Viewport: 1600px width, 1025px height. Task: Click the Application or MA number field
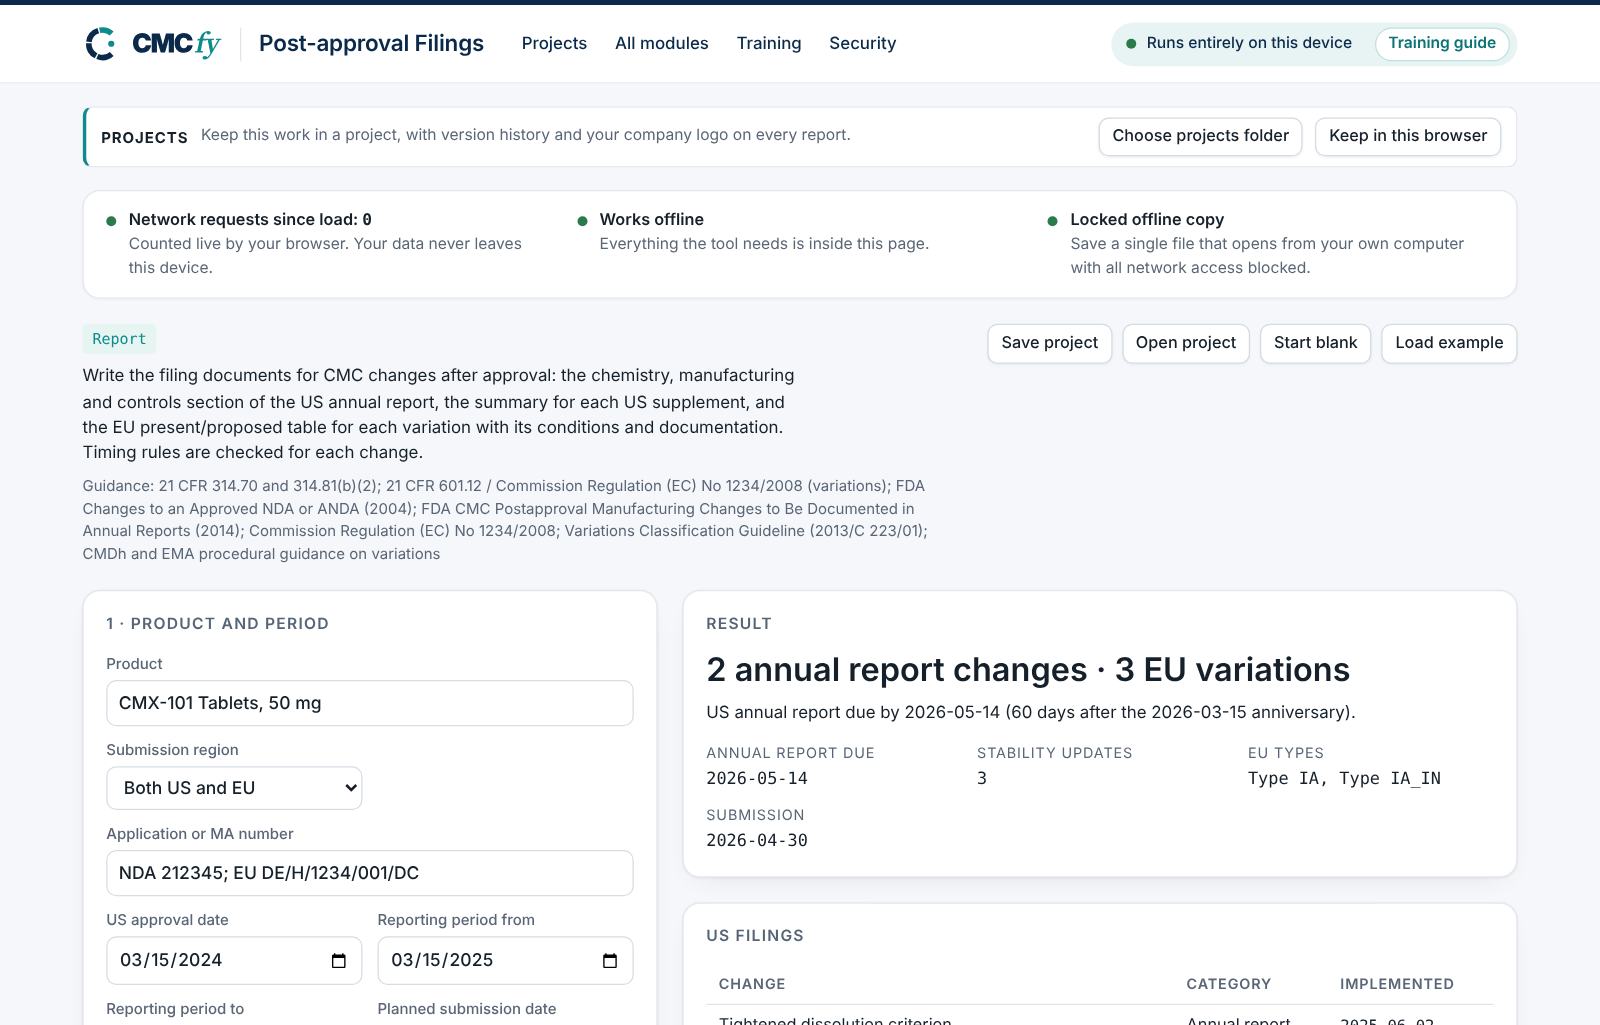370,873
